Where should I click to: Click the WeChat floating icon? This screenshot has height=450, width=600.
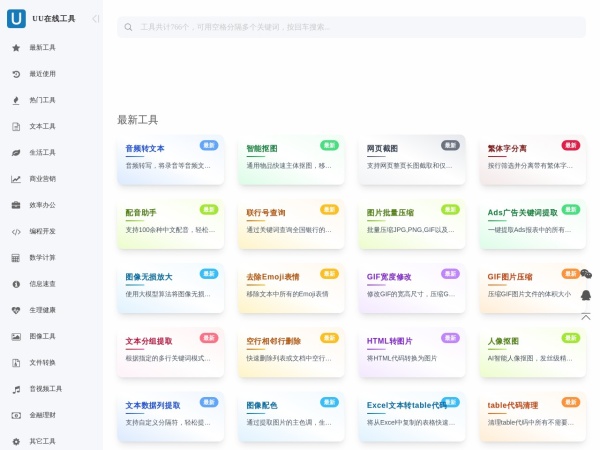coord(586,274)
